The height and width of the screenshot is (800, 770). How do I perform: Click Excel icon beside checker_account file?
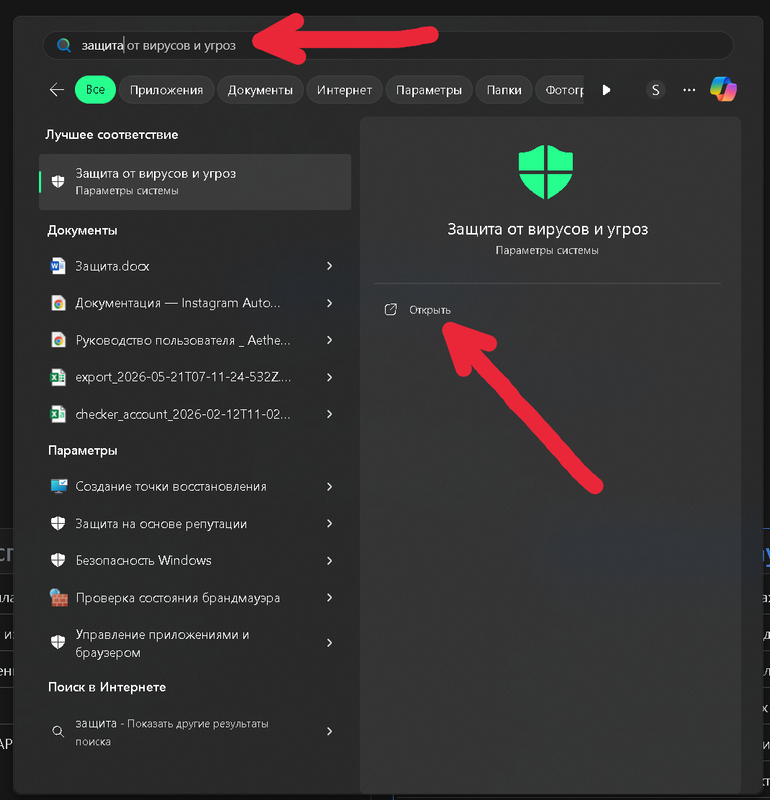pyautogui.click(x=58, y=414)
